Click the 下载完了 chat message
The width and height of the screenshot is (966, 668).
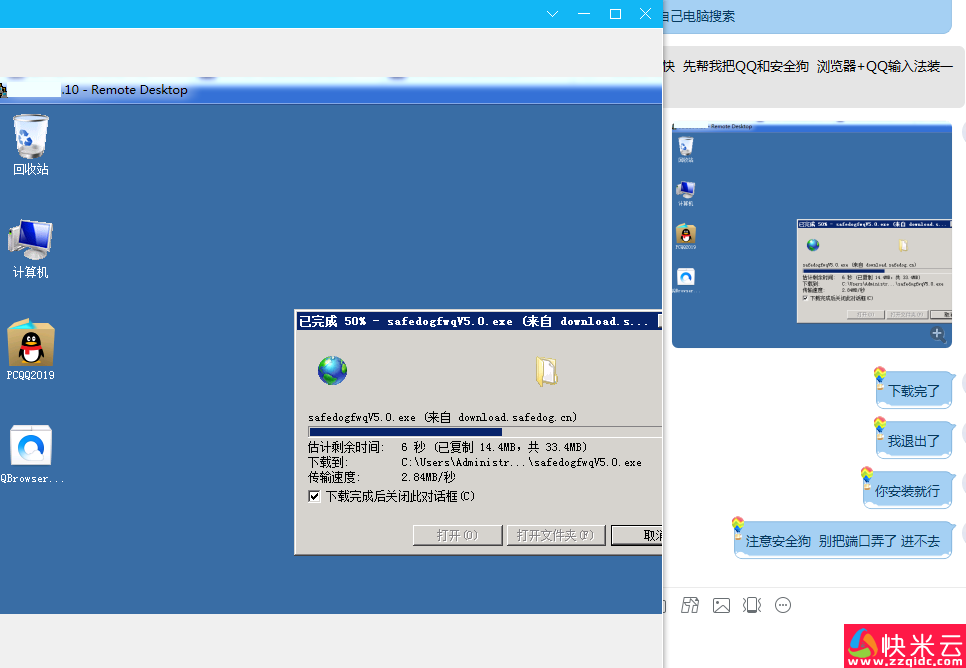[x=914, y=391]
